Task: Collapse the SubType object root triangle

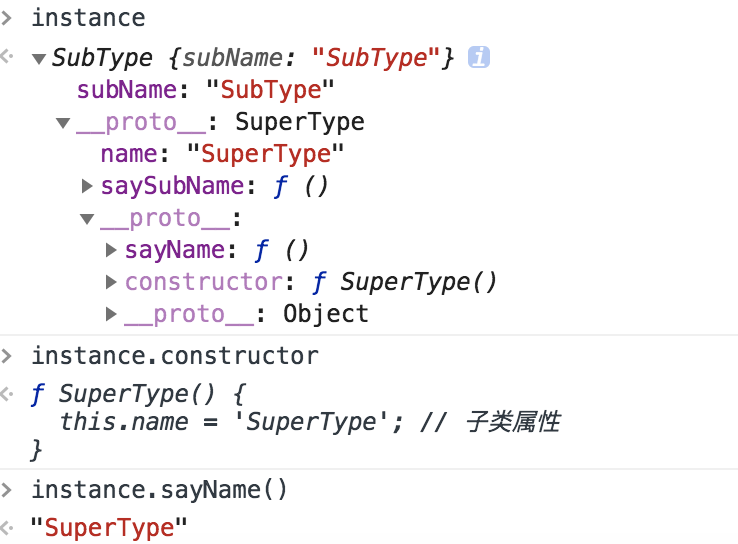Action: click(39, 59)
